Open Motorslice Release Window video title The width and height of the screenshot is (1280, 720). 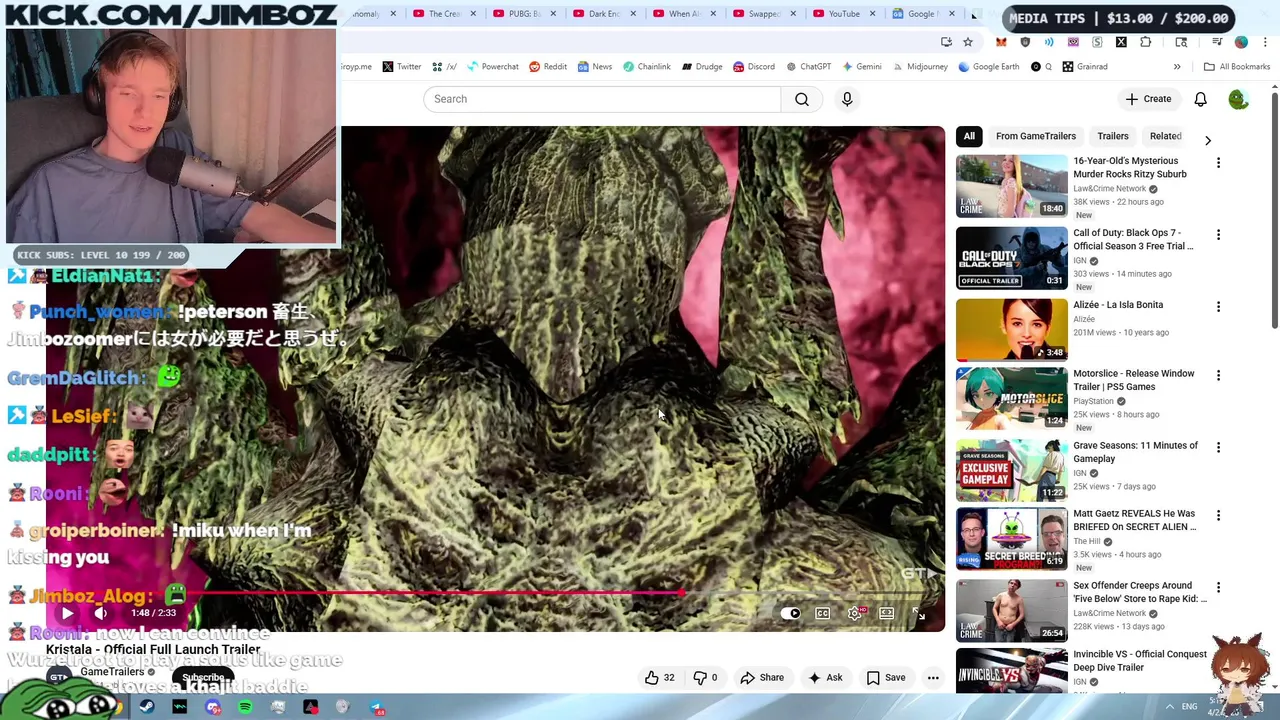pyautogui.click(x=1134, y=380)
